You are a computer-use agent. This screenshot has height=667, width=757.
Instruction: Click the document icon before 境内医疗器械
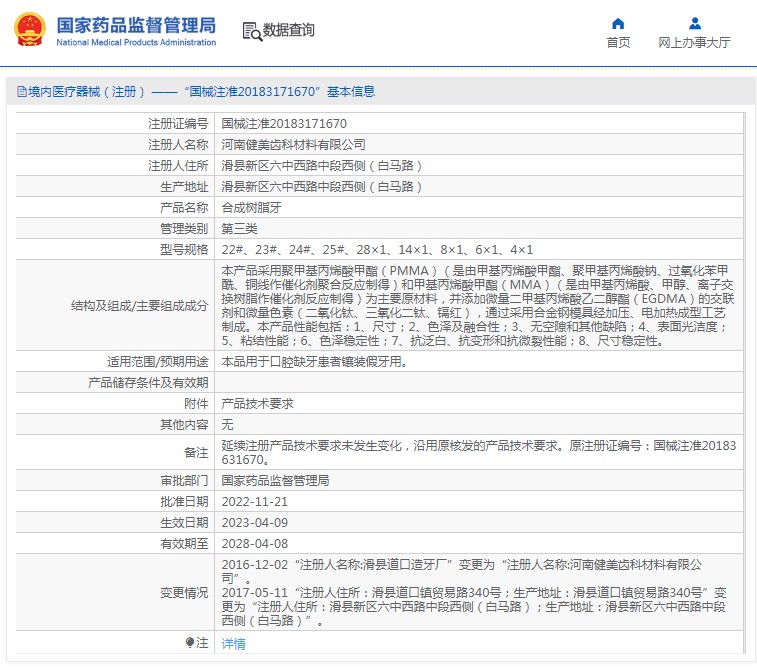(21, 91)
